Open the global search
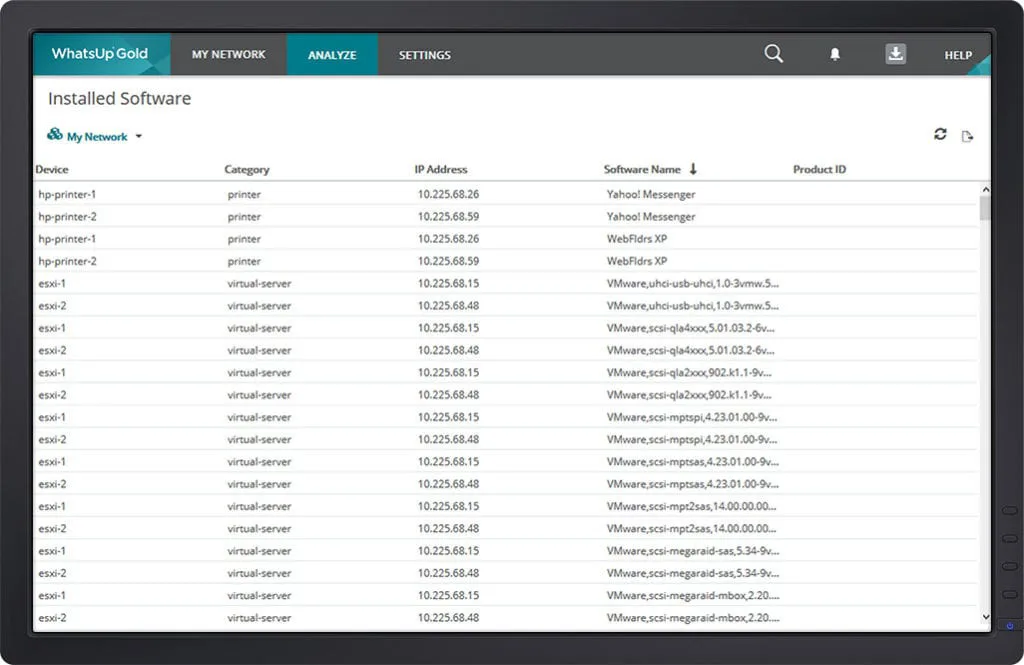 tap(773, 55)
